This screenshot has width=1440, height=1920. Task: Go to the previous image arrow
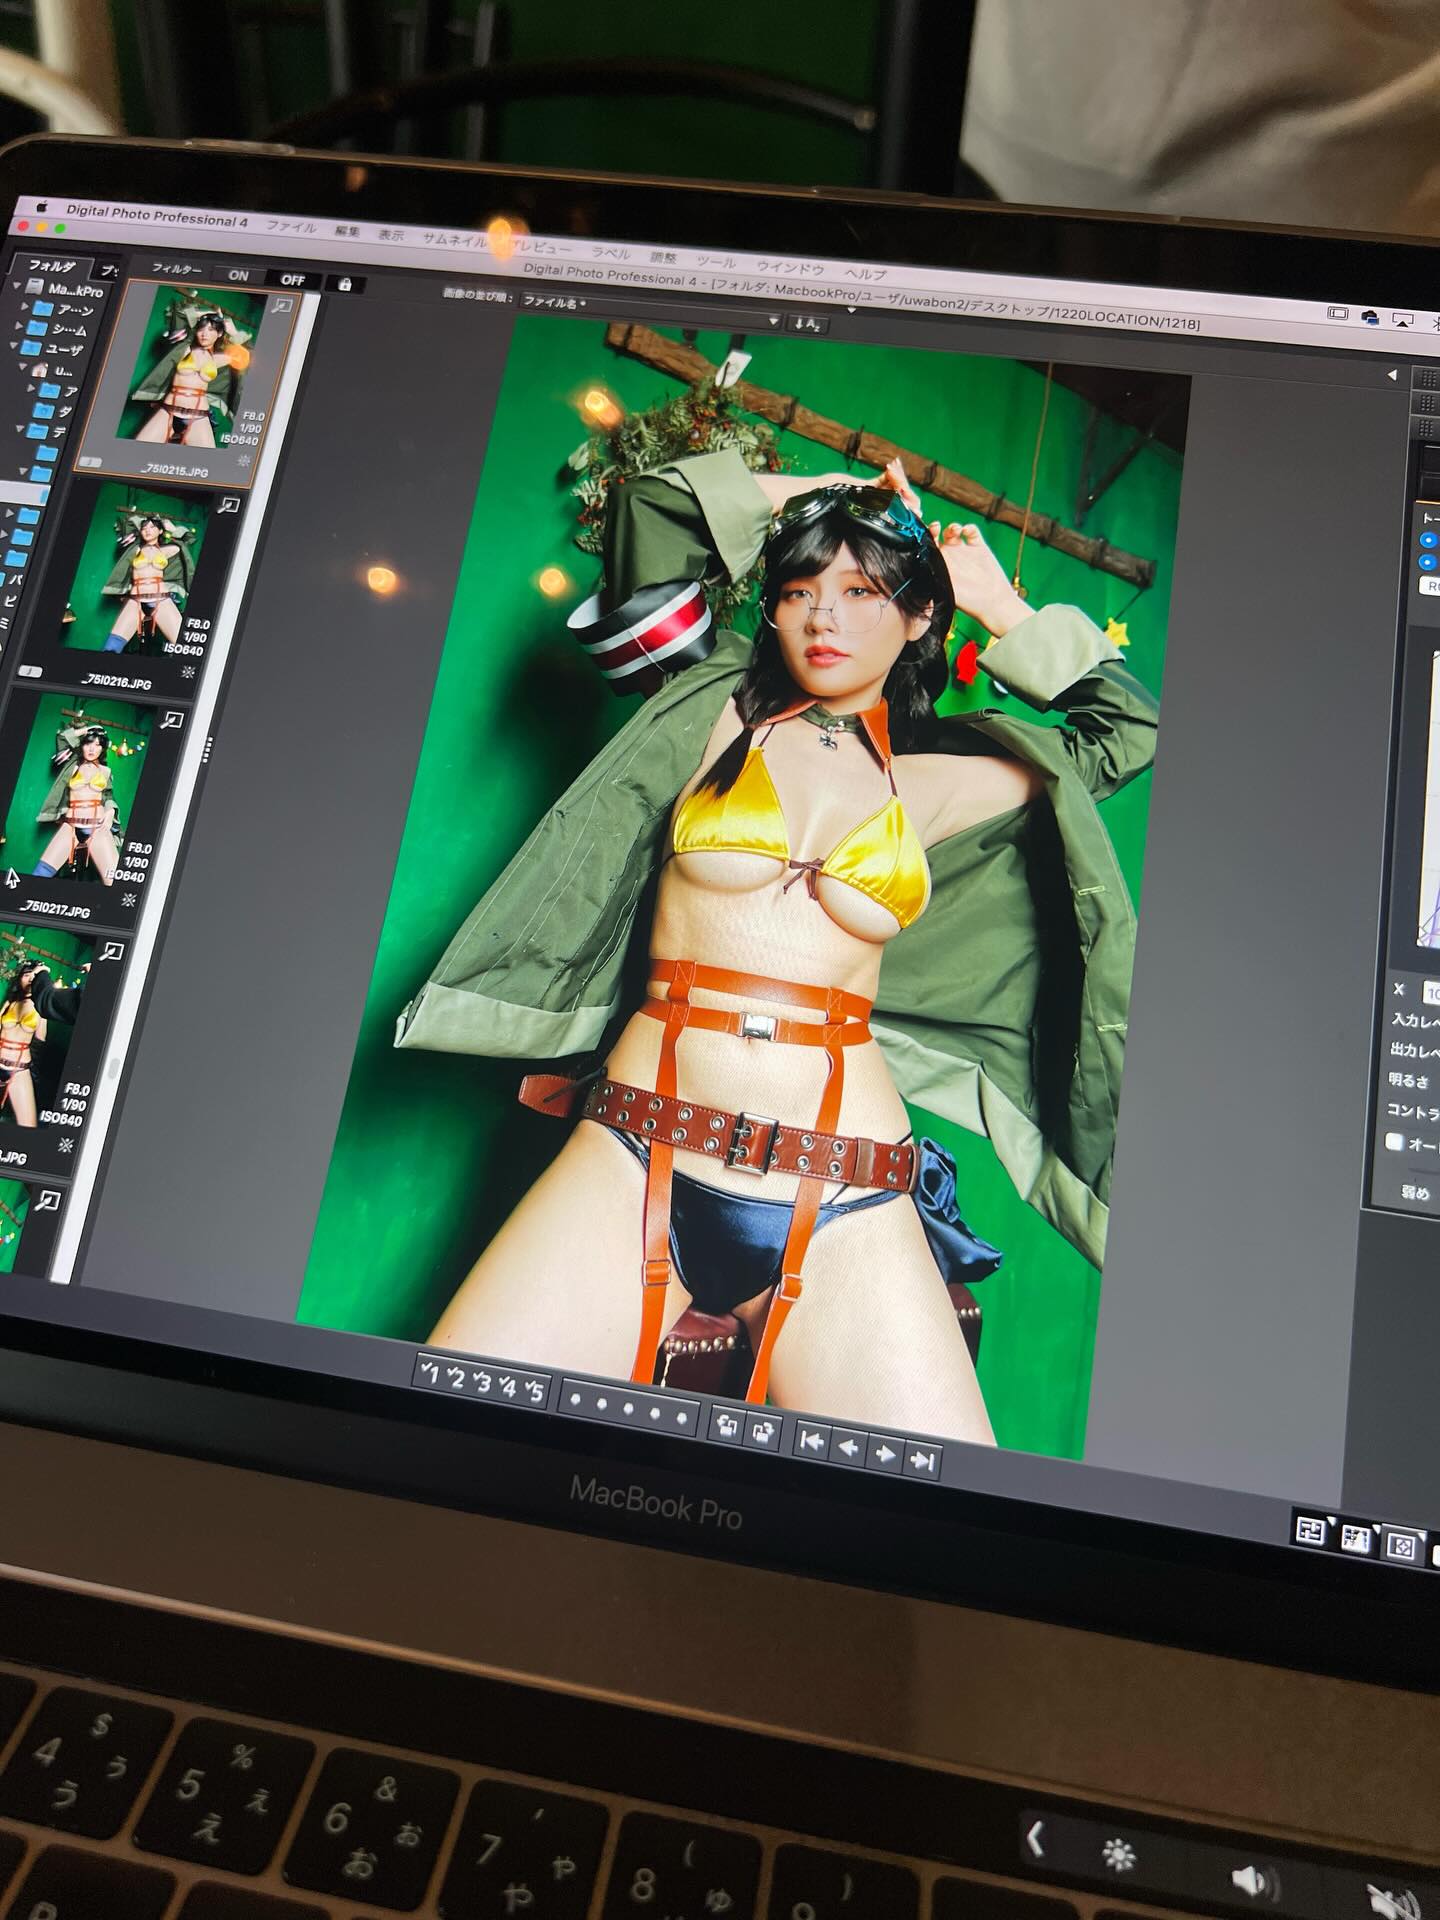click(848, 1448)
